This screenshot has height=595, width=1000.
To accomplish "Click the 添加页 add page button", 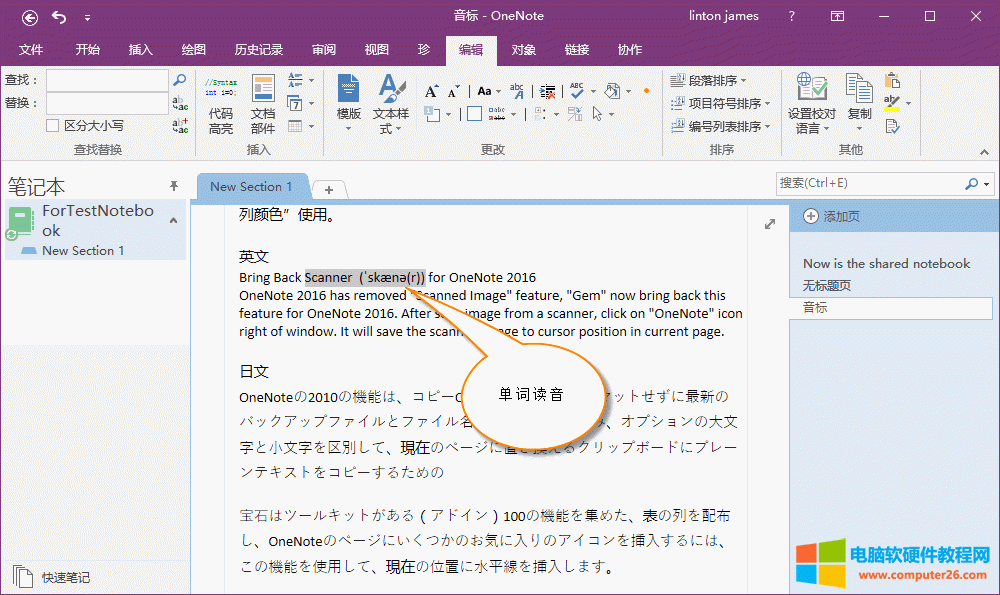I will click(831, 217).
